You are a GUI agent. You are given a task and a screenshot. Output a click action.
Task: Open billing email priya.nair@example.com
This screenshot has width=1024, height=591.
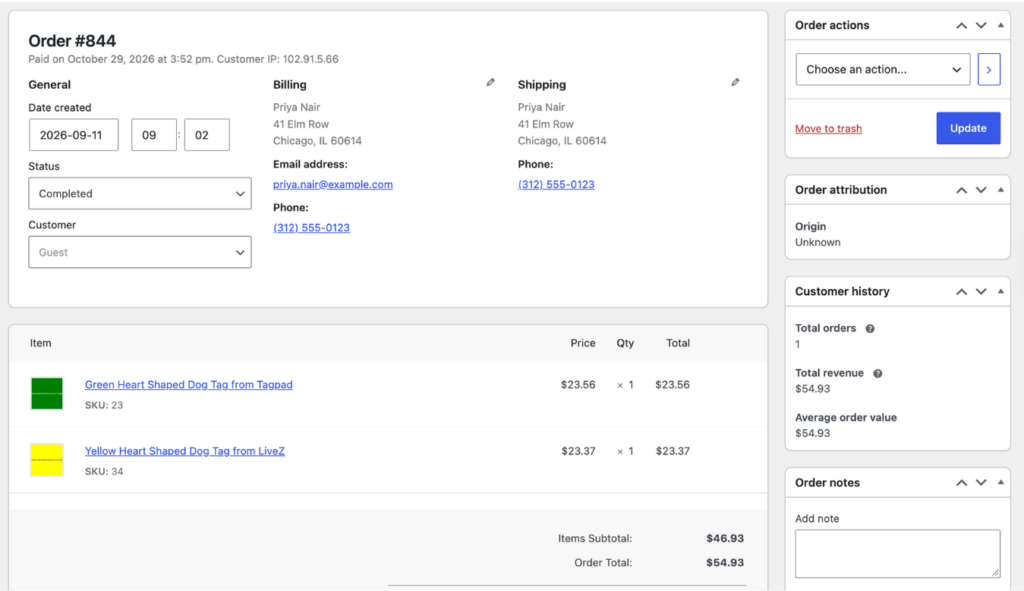click(333, 184)
